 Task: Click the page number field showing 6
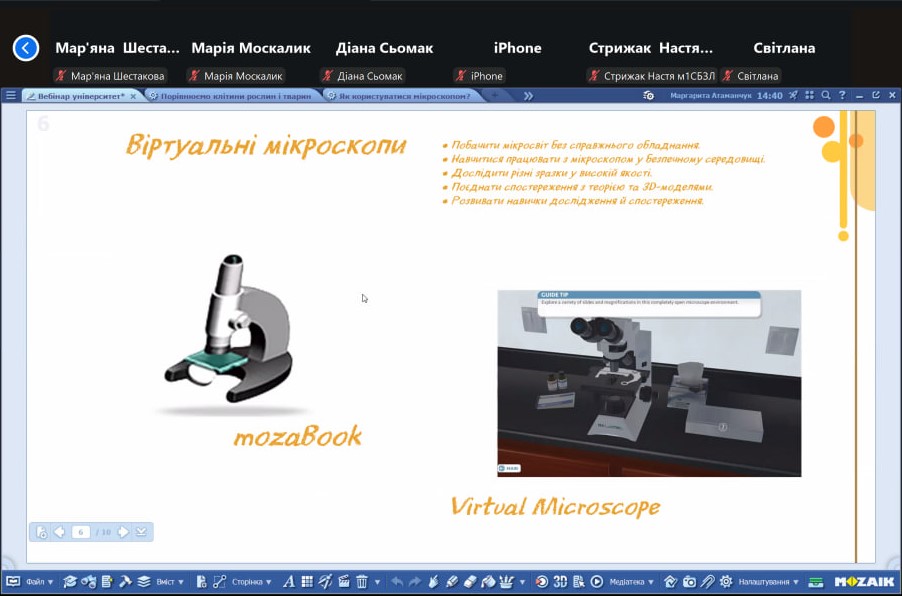[x=81, y=532]
